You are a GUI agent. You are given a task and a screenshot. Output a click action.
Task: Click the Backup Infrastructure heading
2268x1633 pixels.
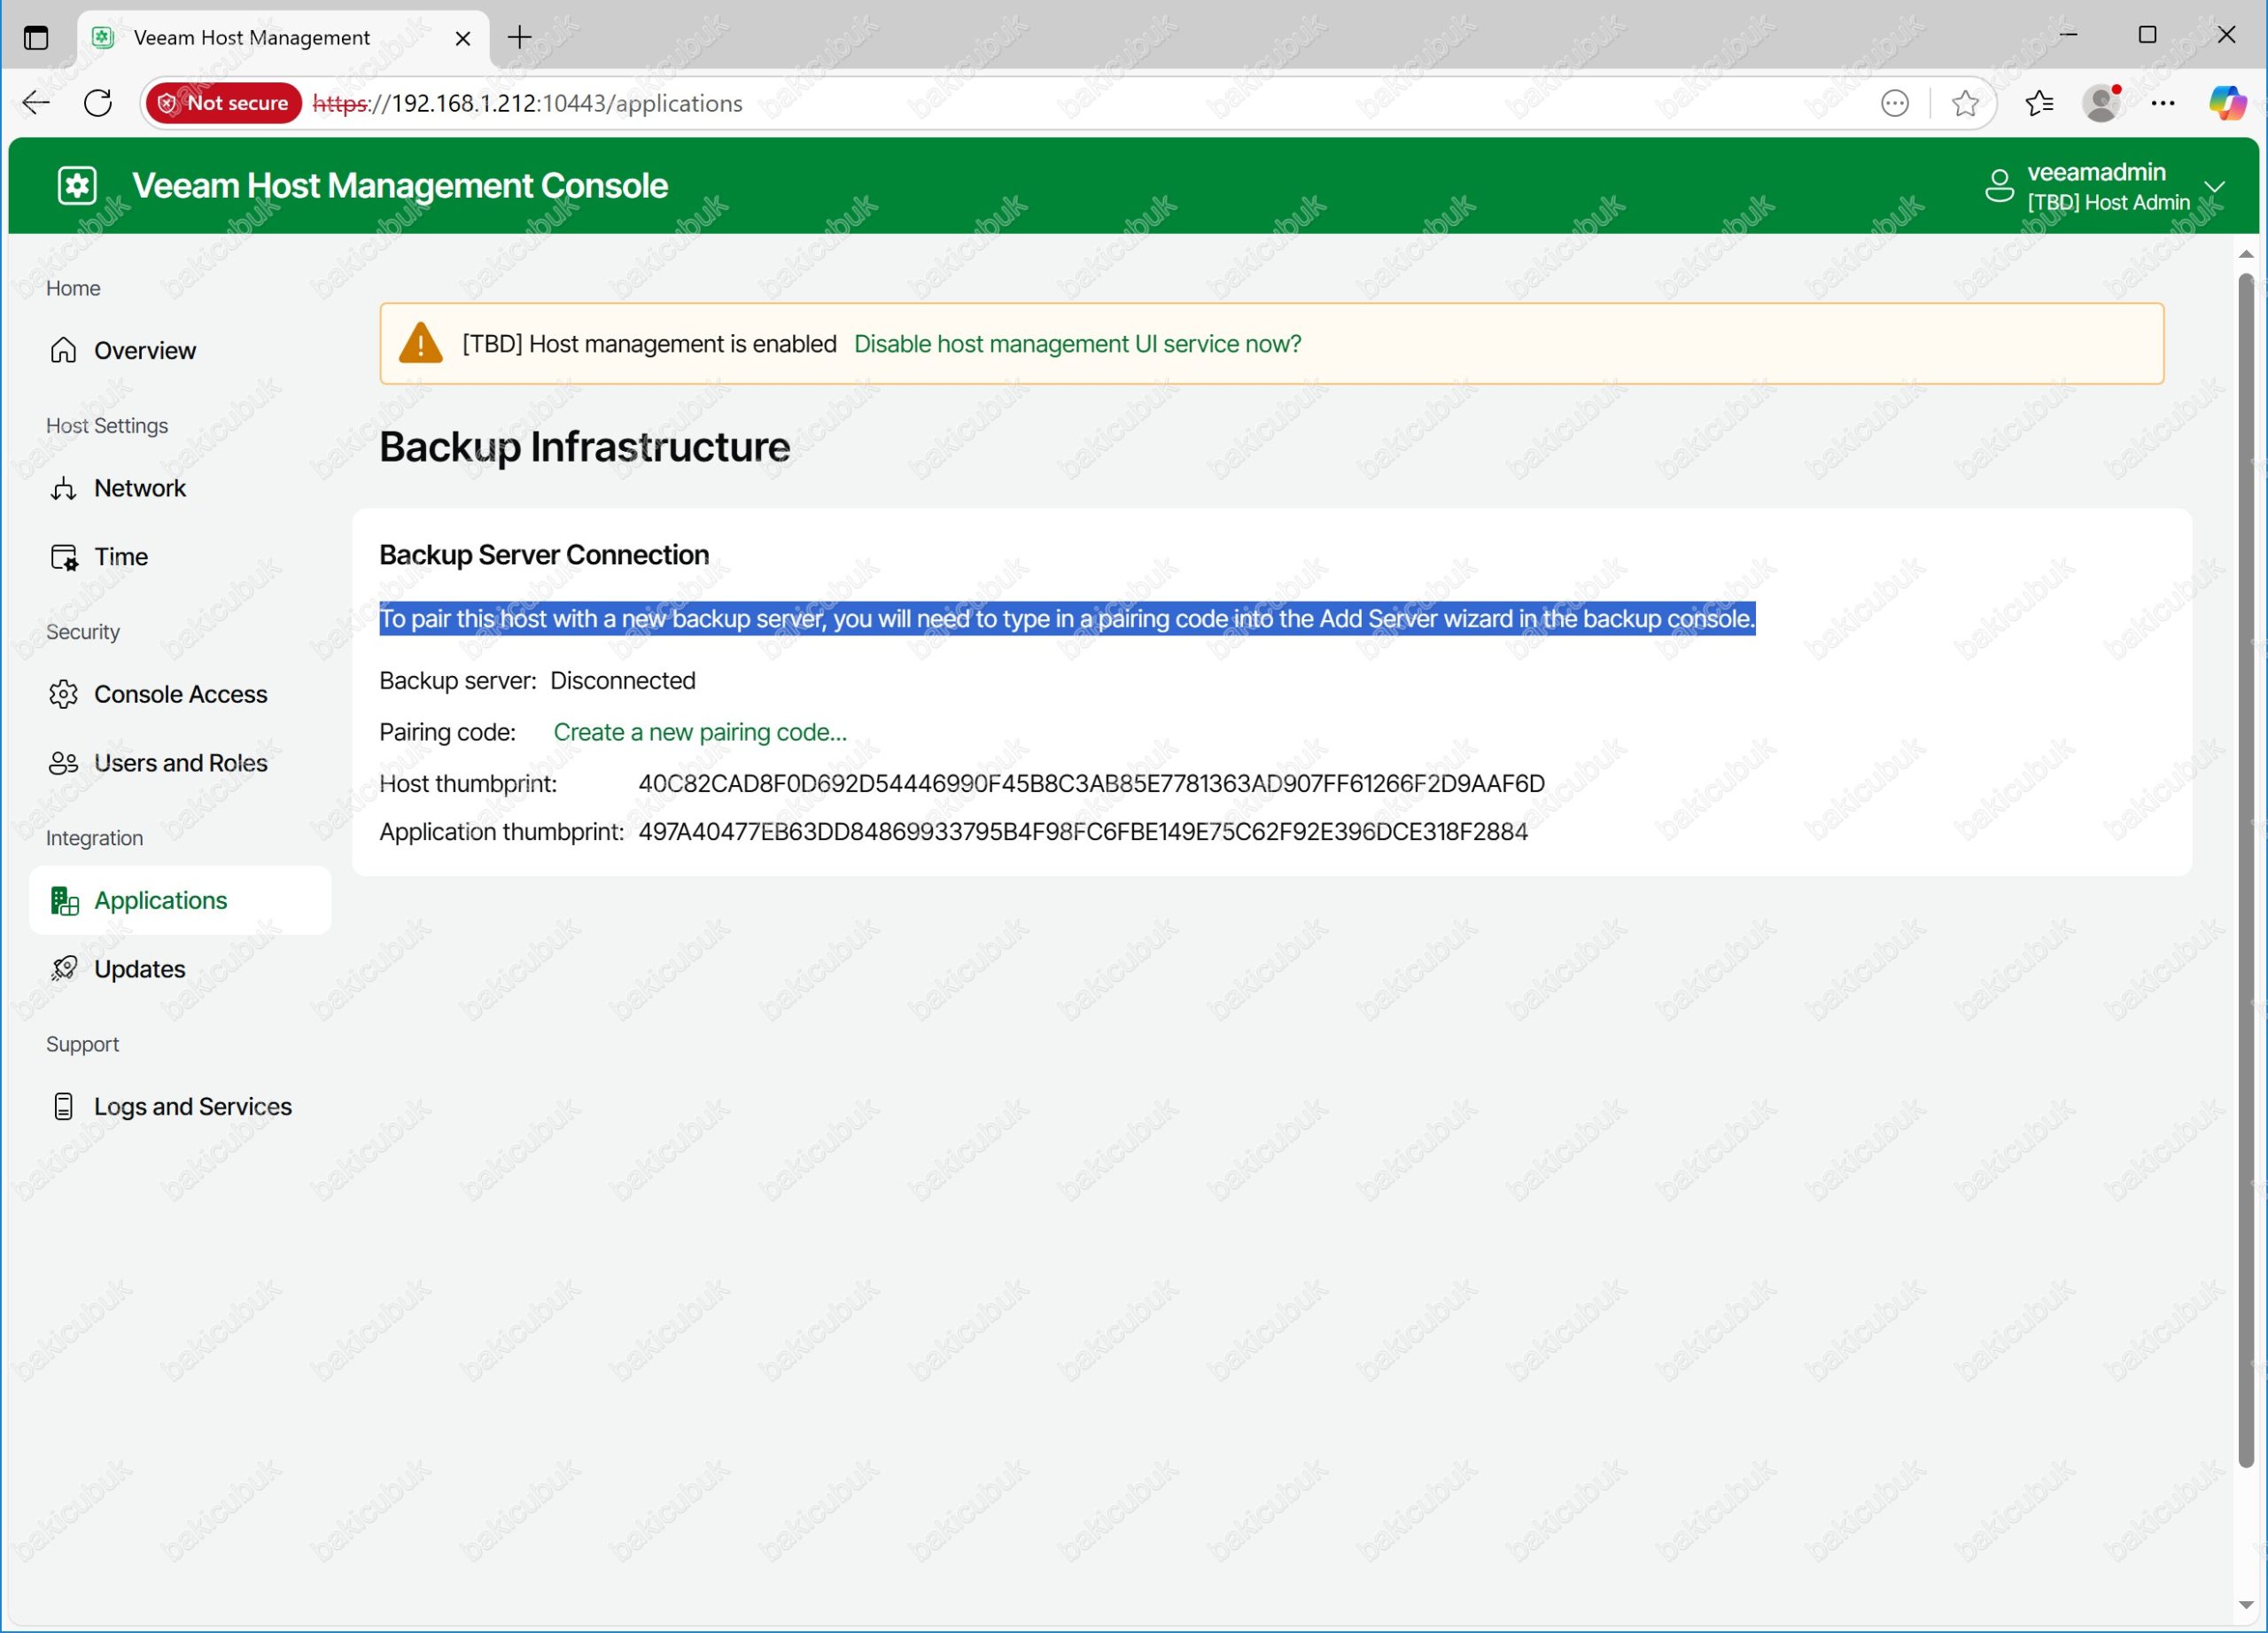[584, 447]
